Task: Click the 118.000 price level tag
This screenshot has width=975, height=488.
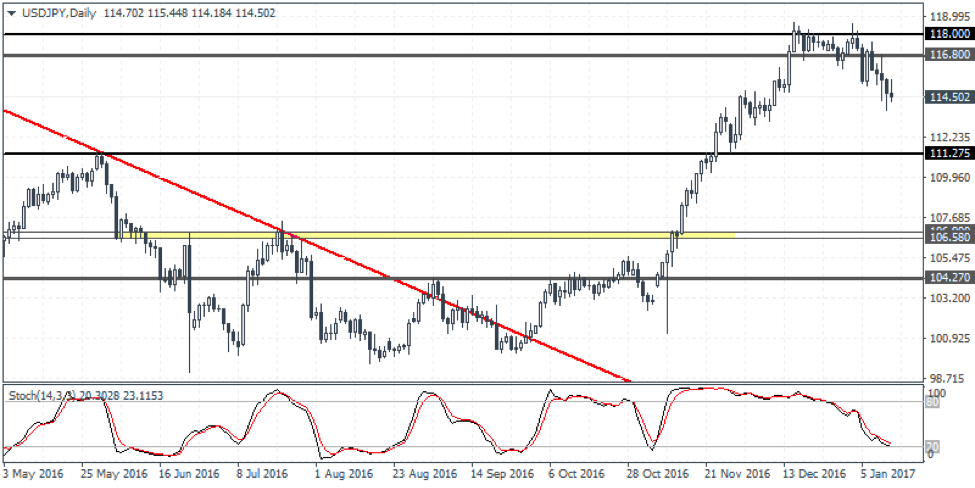Action: pyautogui.click(x=946, y=34)
